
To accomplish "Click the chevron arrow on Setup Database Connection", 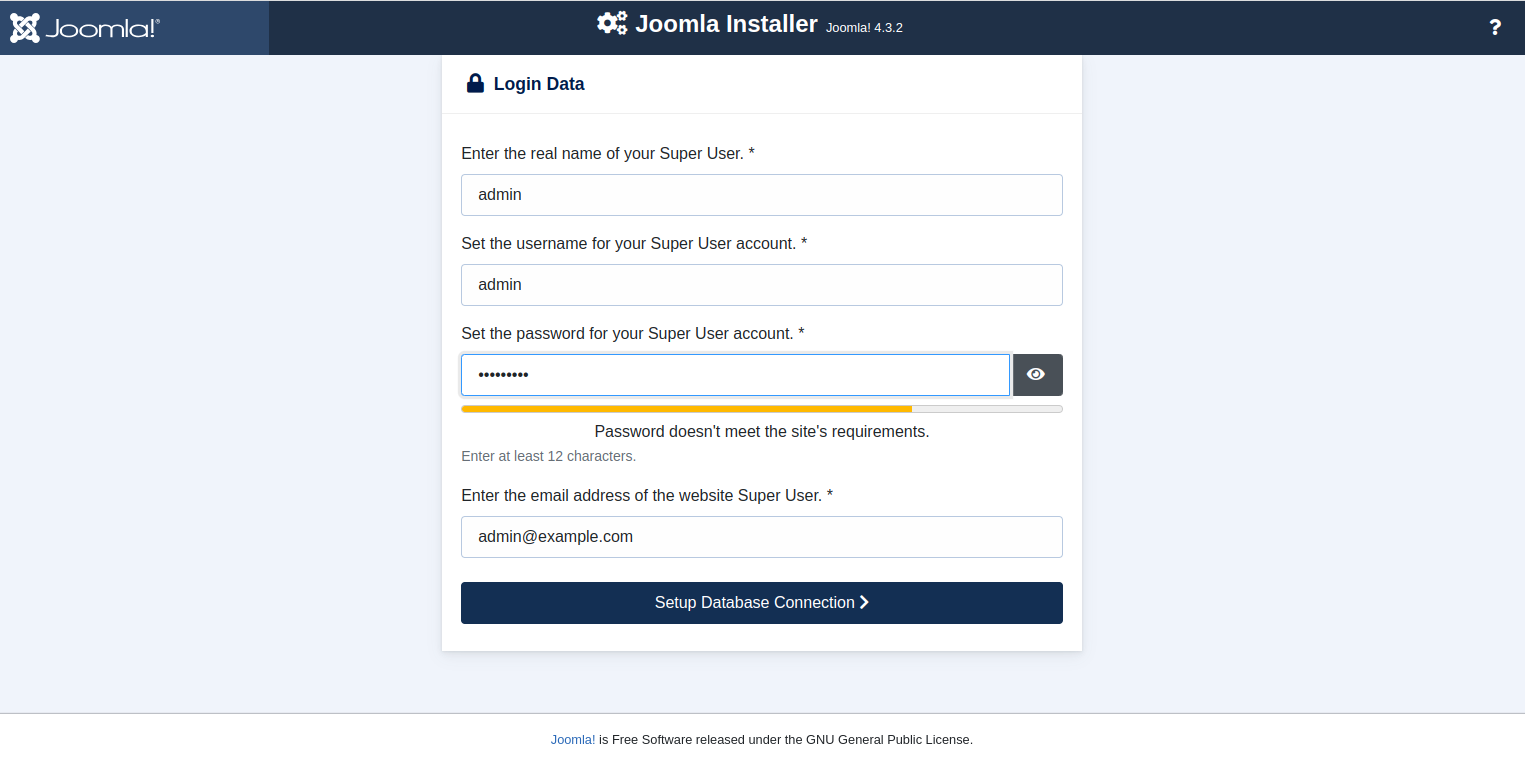I will 864,603.
